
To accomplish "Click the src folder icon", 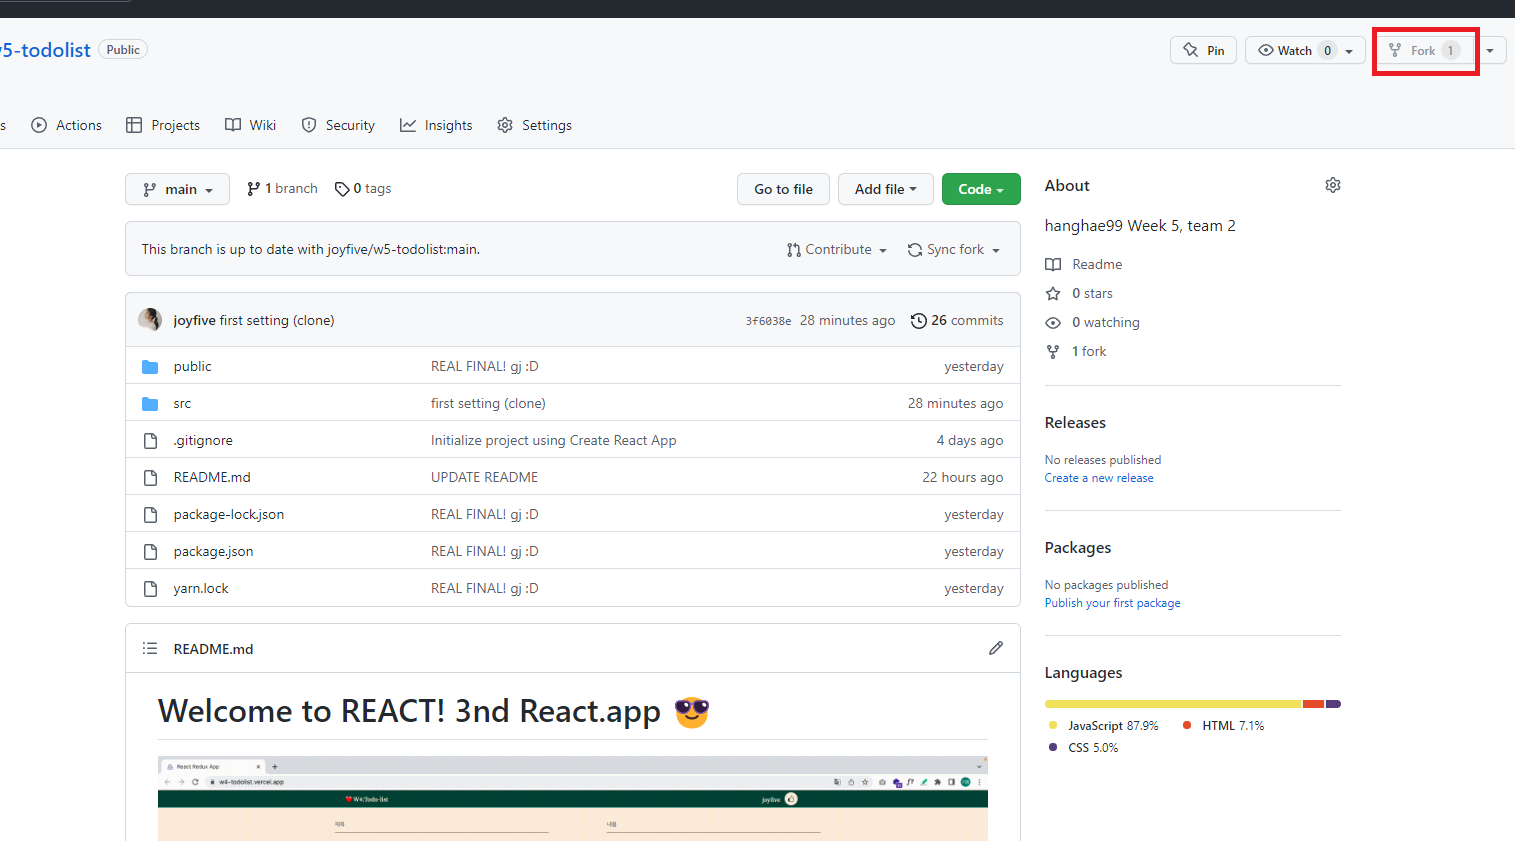I will [x=150, y=404].
